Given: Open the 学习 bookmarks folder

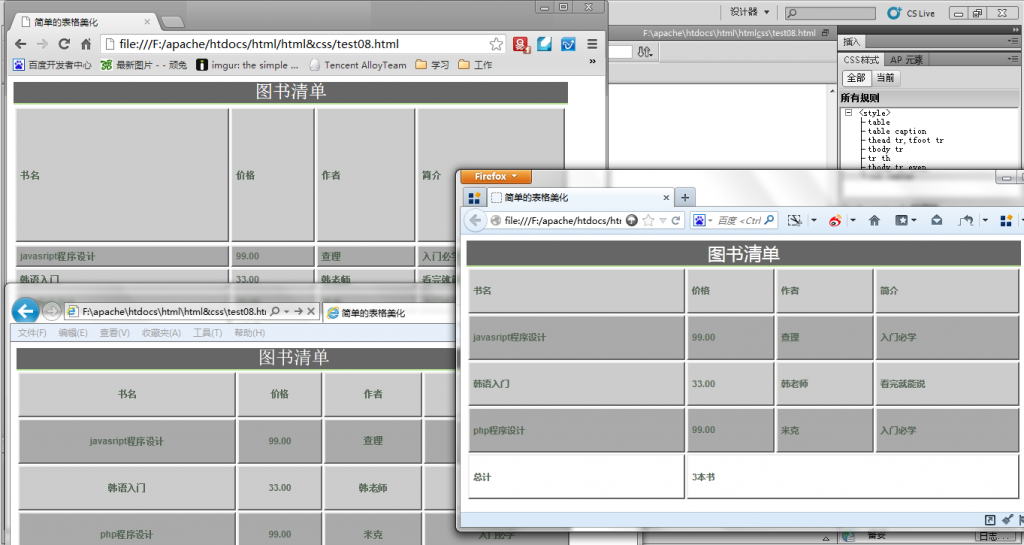Looking at the screenshot, I should (432, 65).
